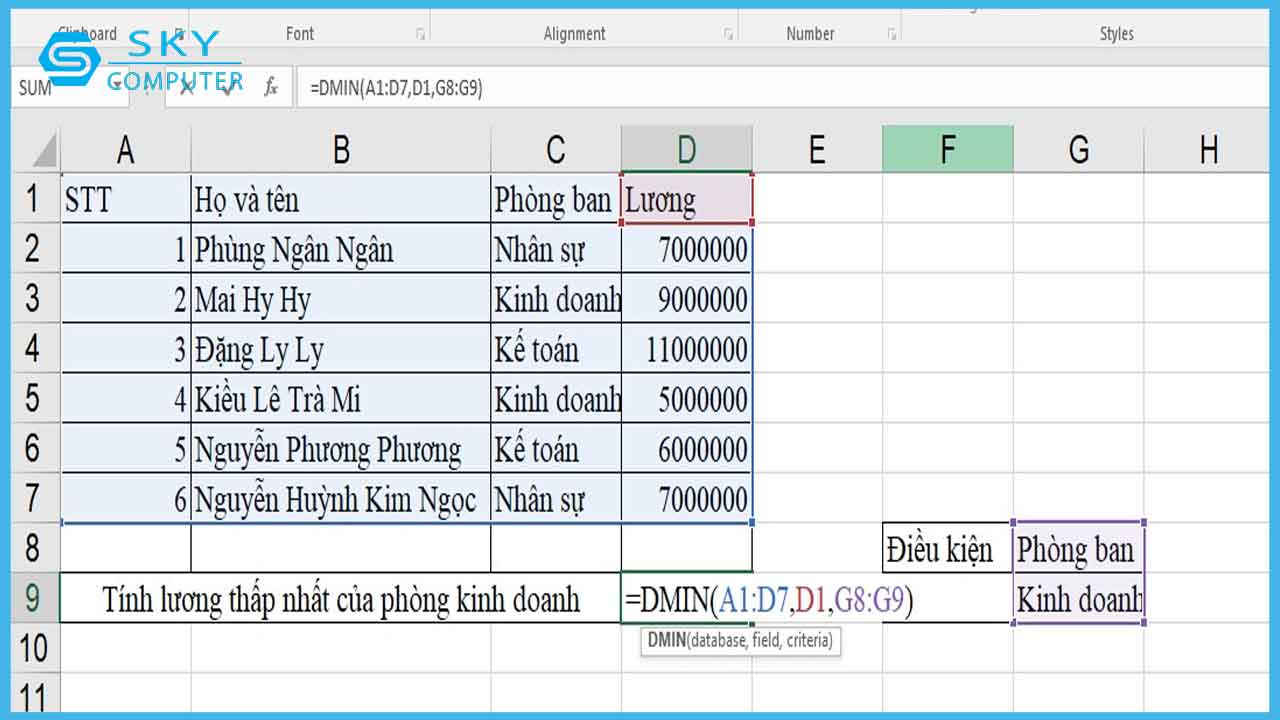Click 'Kinh doanh' in row 5

(556, 399)
